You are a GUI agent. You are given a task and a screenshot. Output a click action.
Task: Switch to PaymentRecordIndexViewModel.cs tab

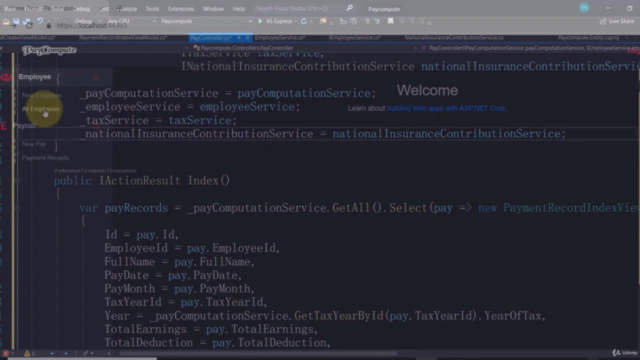123,38
